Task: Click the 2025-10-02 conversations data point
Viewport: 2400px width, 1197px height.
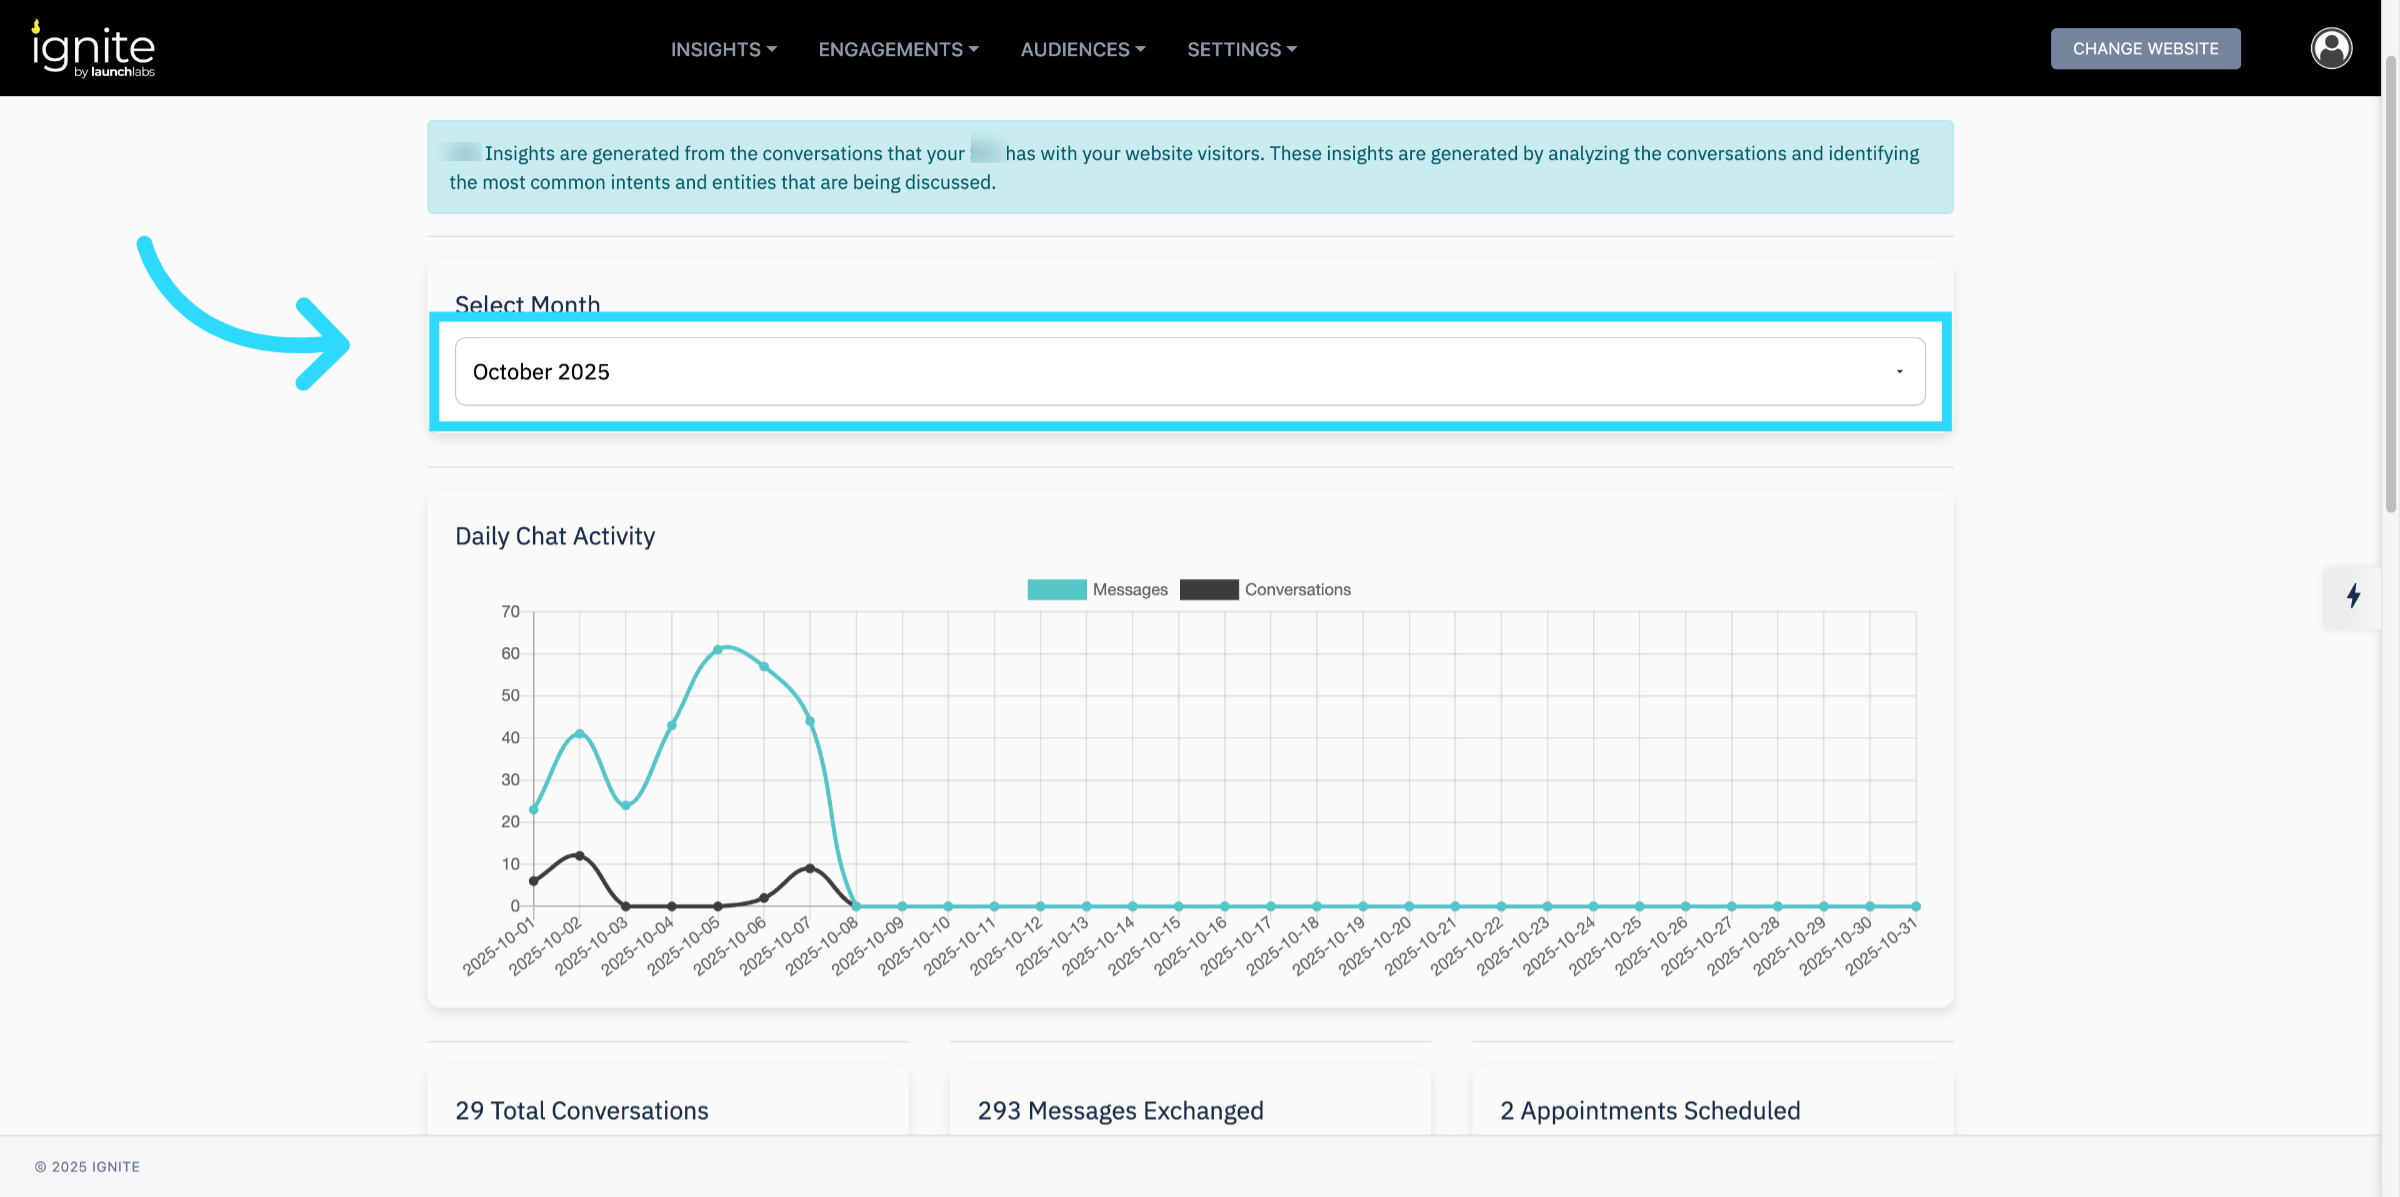Action: [x=580, y=856]
